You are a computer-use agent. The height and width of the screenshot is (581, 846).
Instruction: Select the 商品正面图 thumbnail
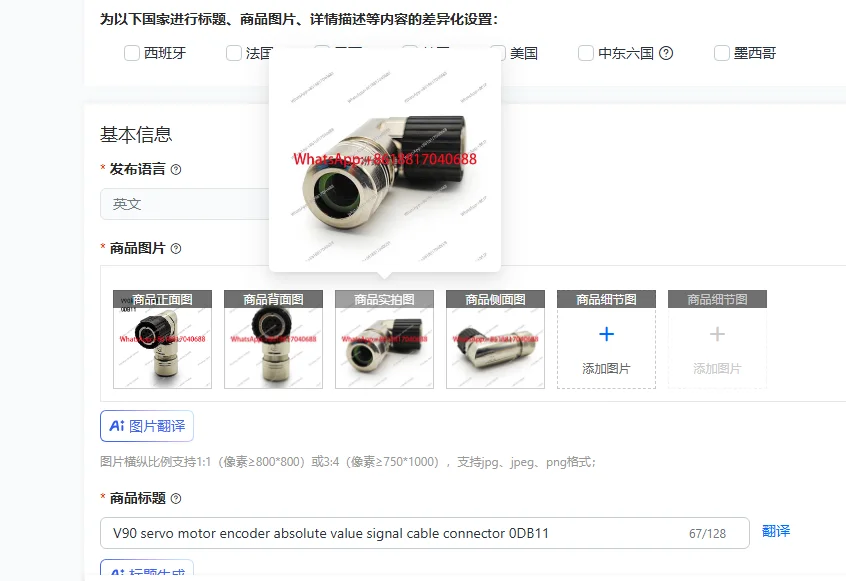click(x=162, y=339)
